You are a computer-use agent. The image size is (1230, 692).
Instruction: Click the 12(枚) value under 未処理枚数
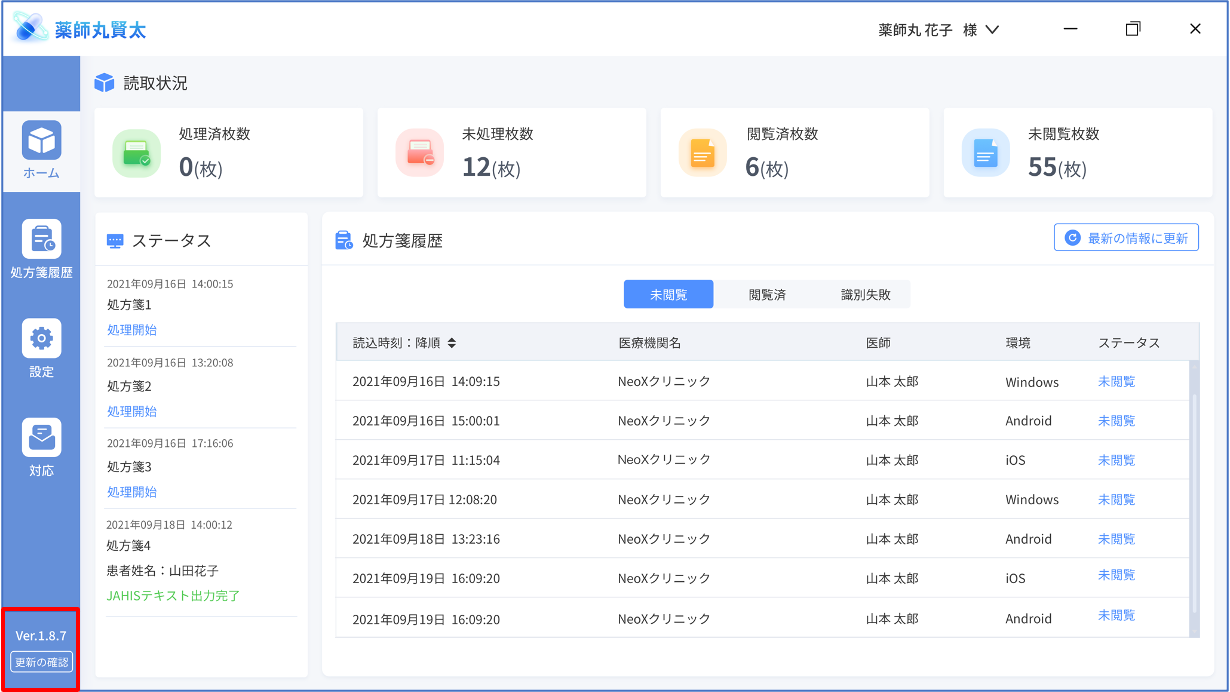(x=491, y=167)
